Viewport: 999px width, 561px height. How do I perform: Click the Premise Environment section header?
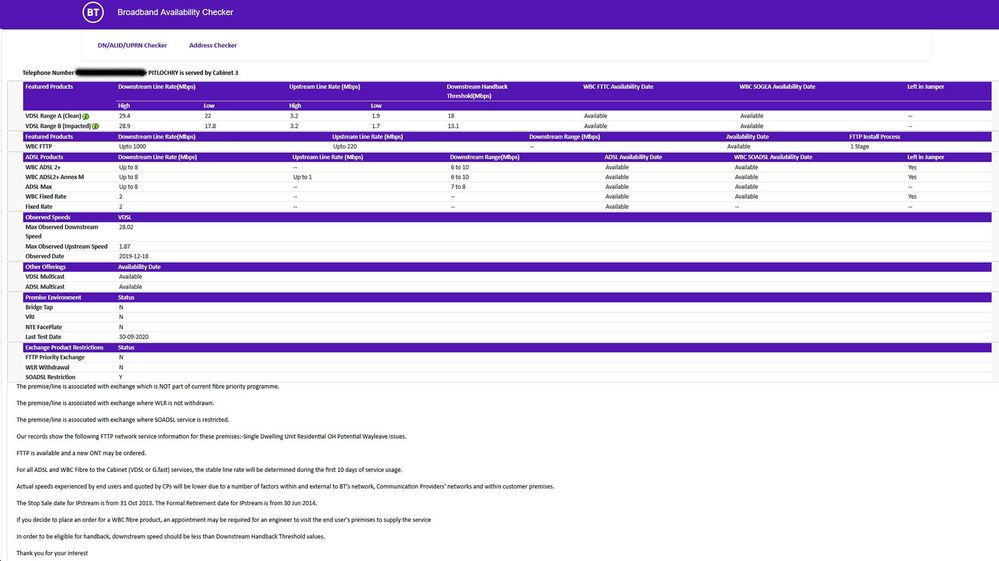53,297
